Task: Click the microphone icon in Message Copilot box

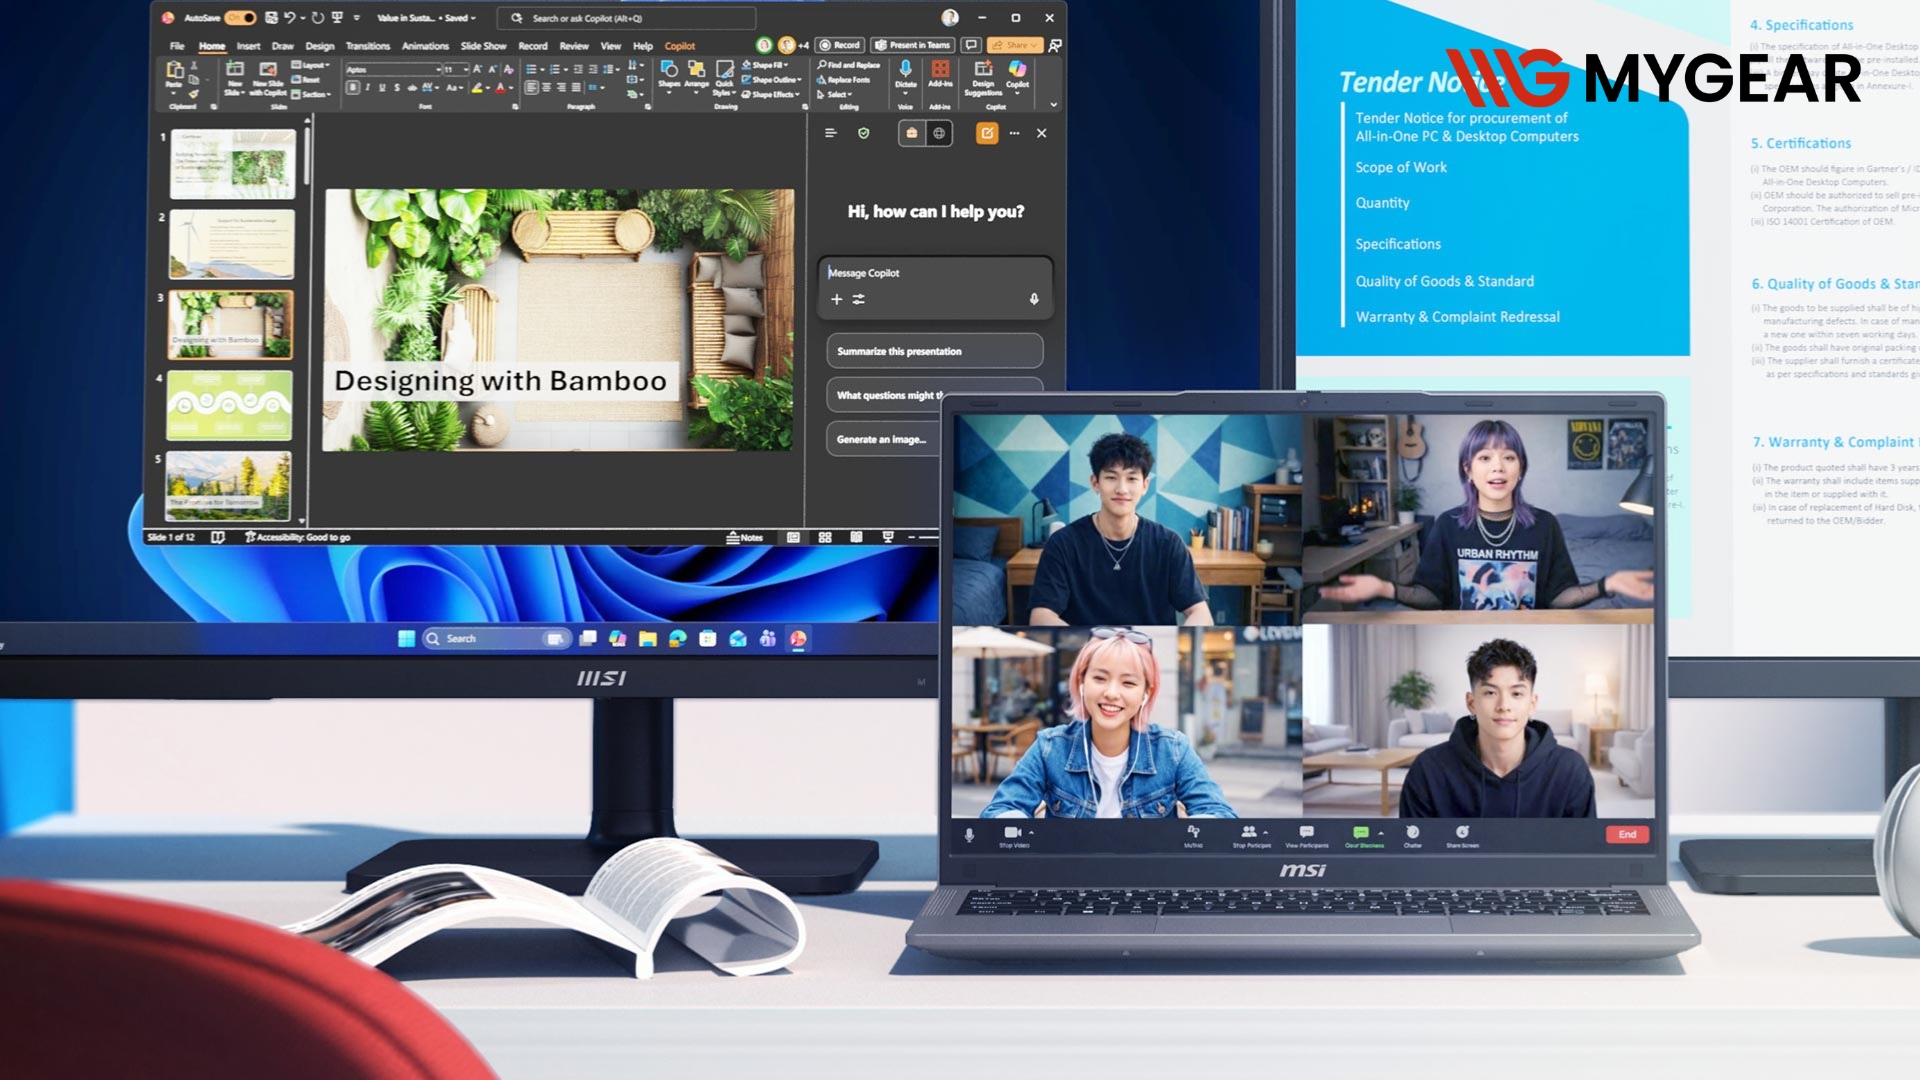Action: pos(1034,299)
